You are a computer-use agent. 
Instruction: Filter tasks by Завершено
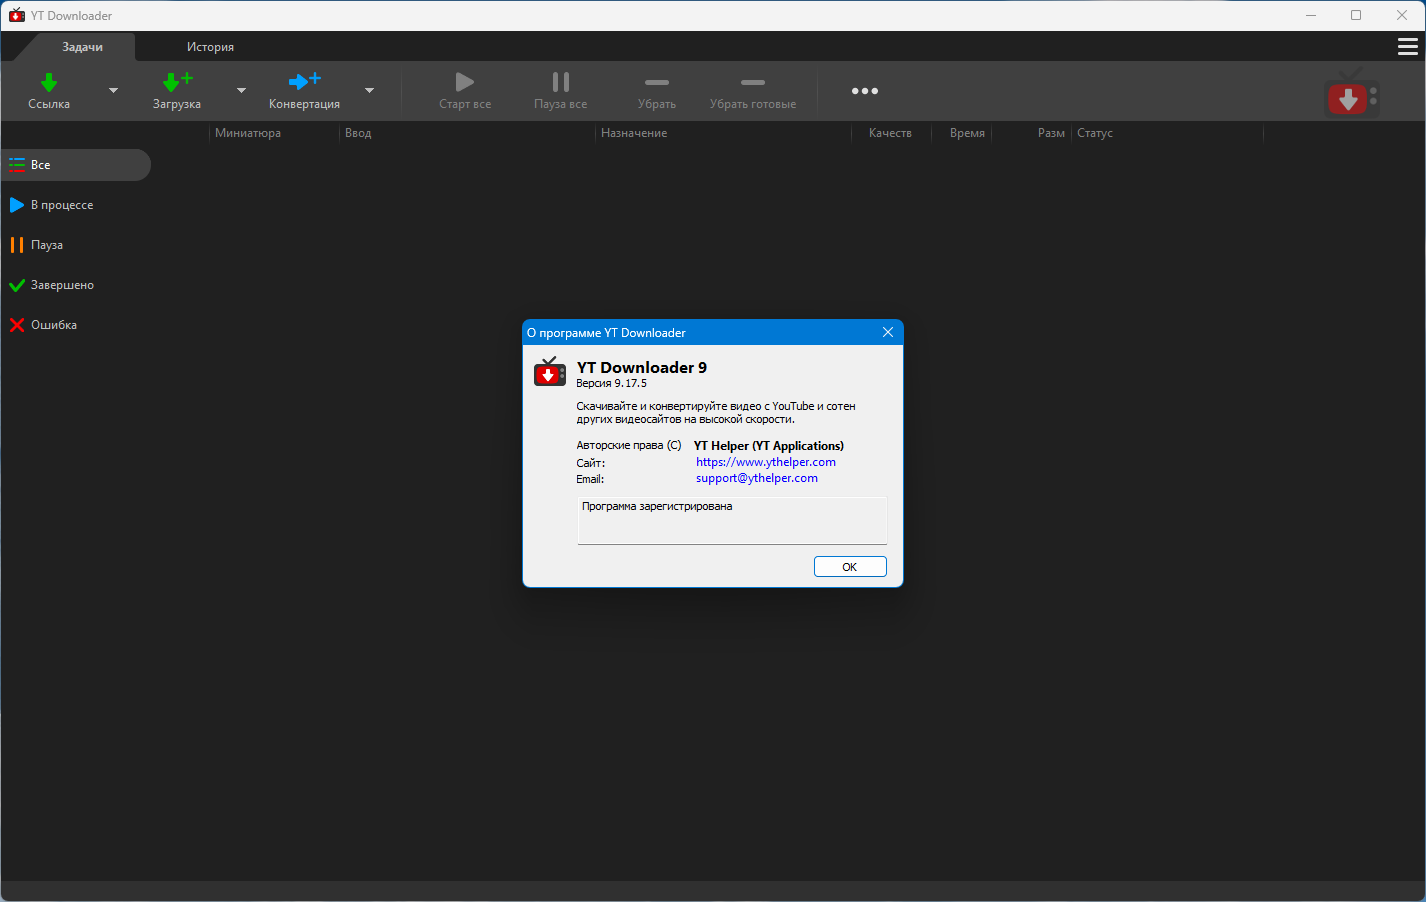click(62, 285)
